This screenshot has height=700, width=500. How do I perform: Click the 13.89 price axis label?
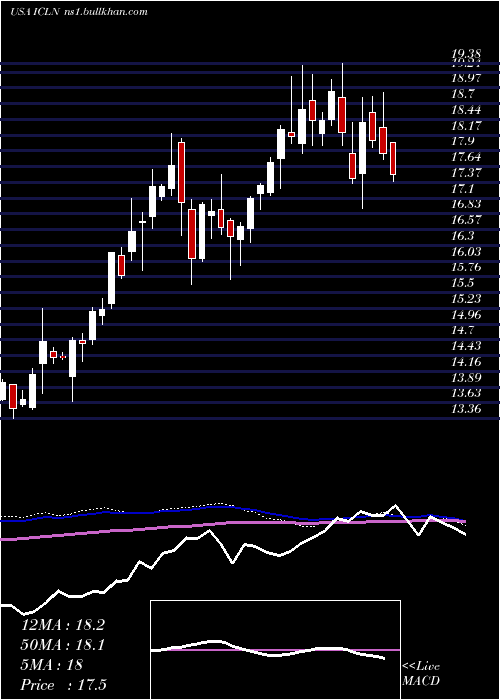tap(467, 378)
